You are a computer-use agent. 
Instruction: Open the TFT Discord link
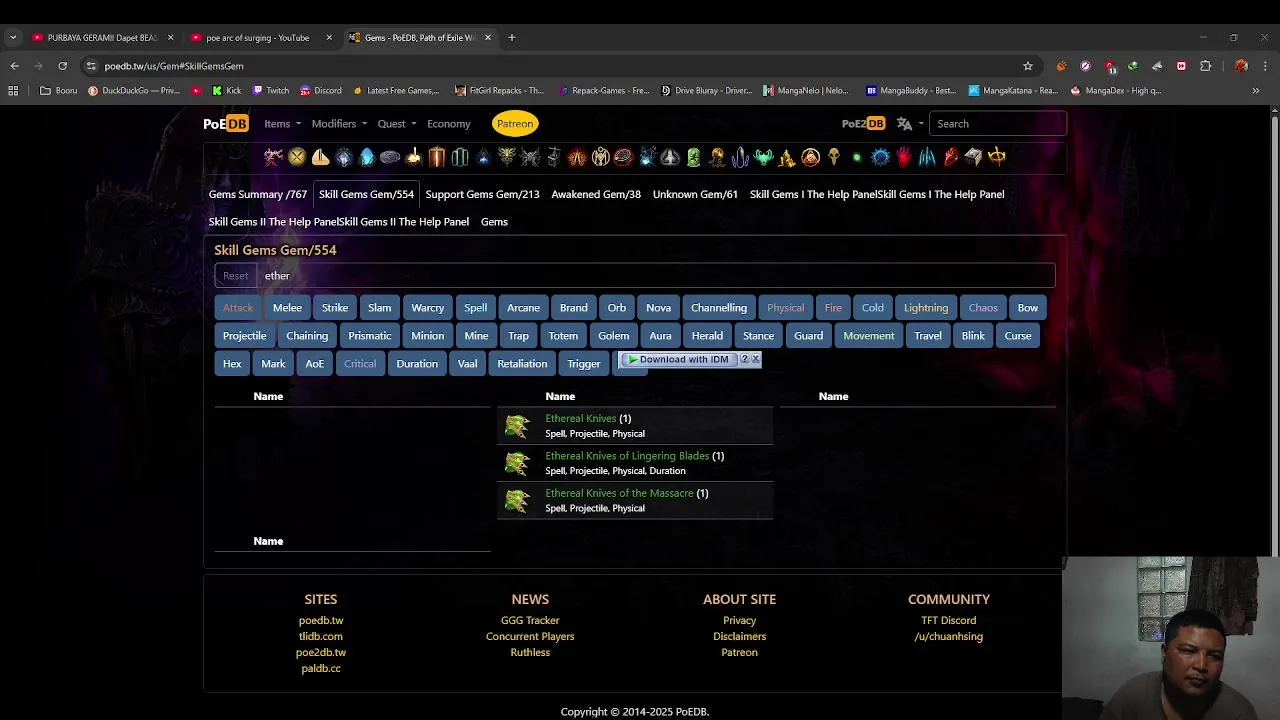(x=949, y=620)
